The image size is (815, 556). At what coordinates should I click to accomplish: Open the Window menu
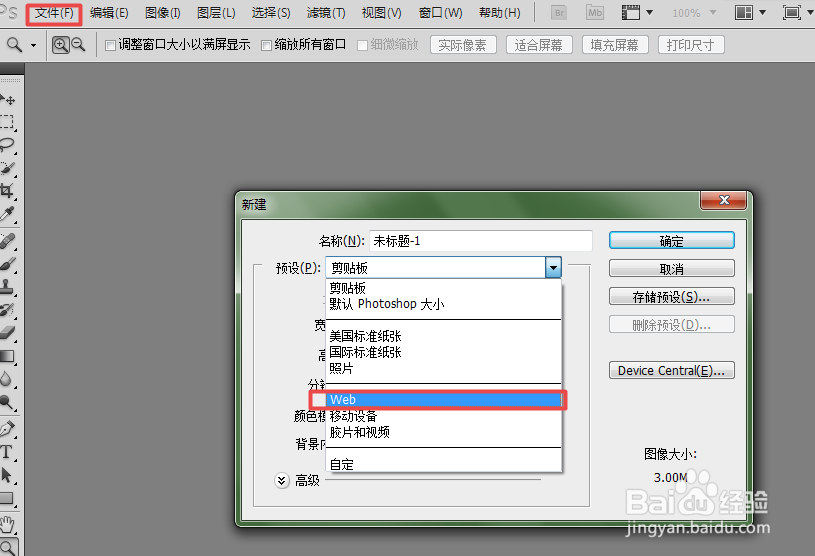[440, 13]
